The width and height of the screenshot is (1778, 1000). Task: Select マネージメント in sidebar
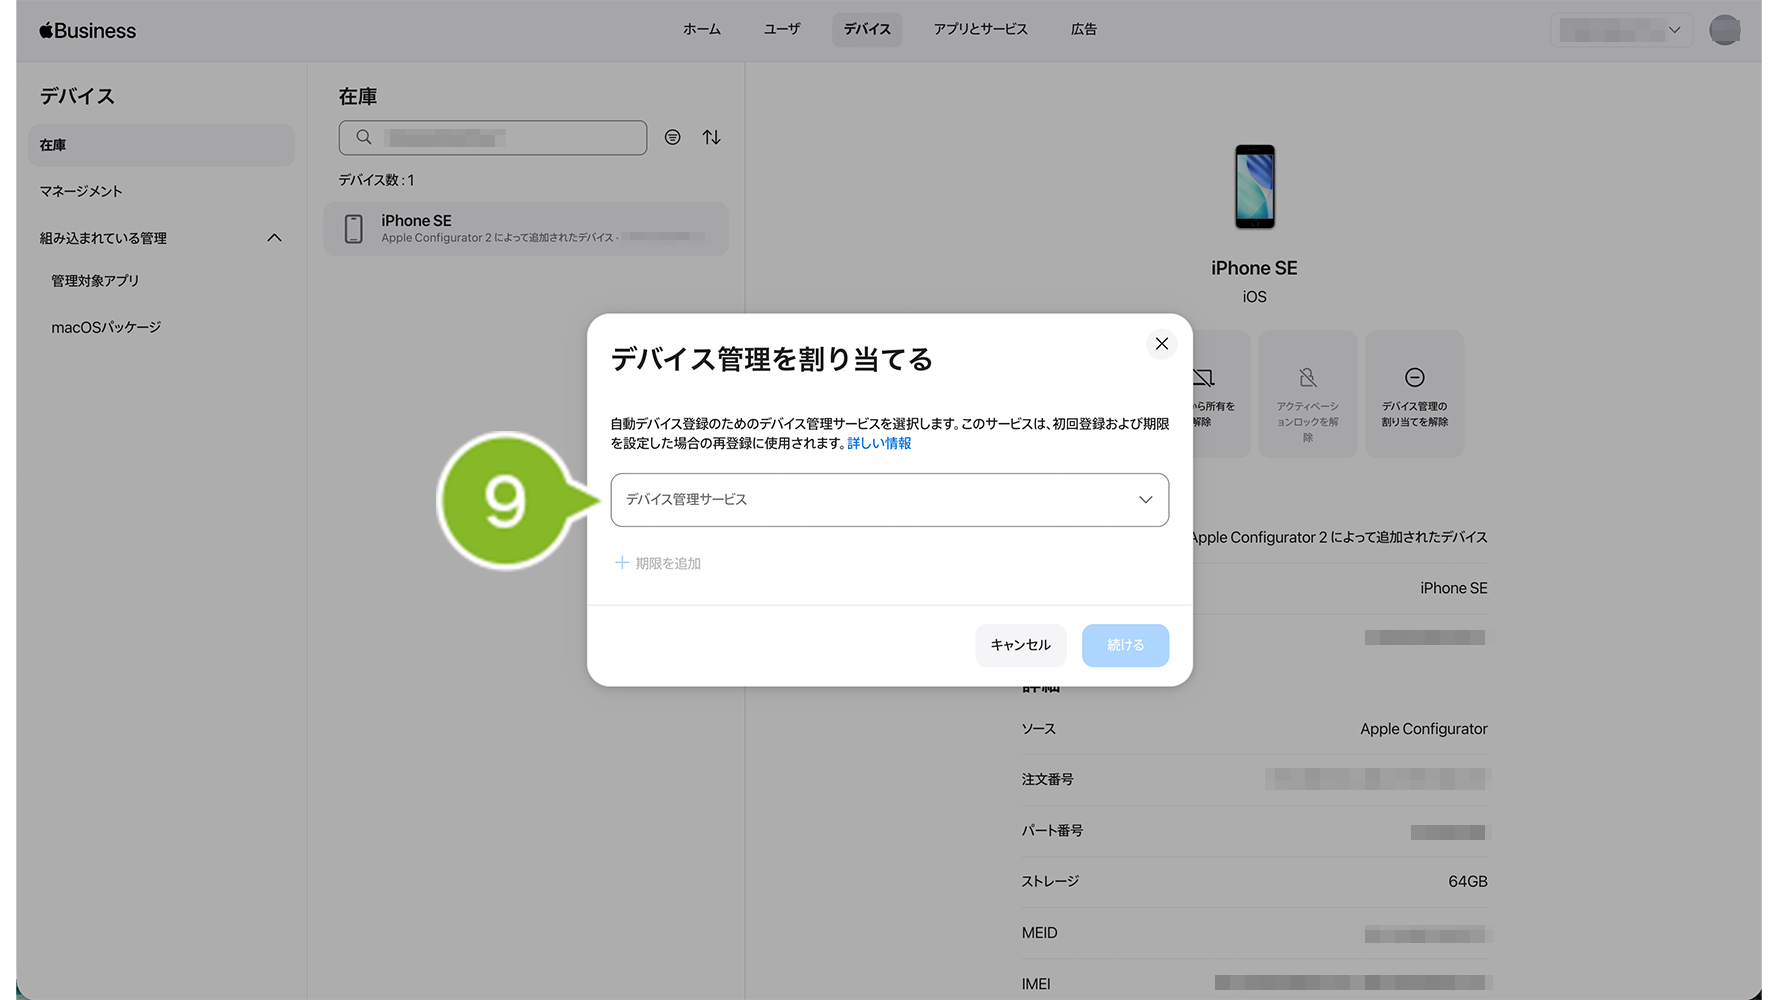pyautogui.click(x=81, y=191)
